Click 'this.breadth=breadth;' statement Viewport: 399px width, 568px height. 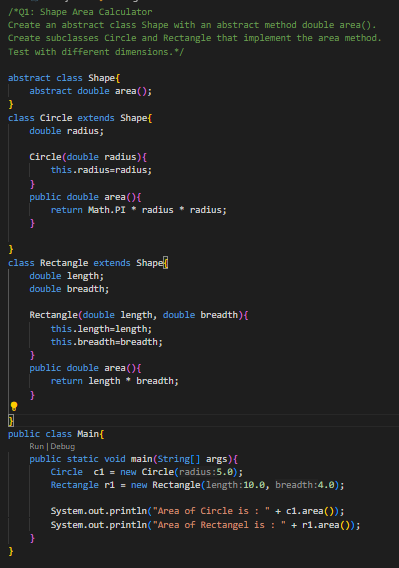(x=107, y=342)
